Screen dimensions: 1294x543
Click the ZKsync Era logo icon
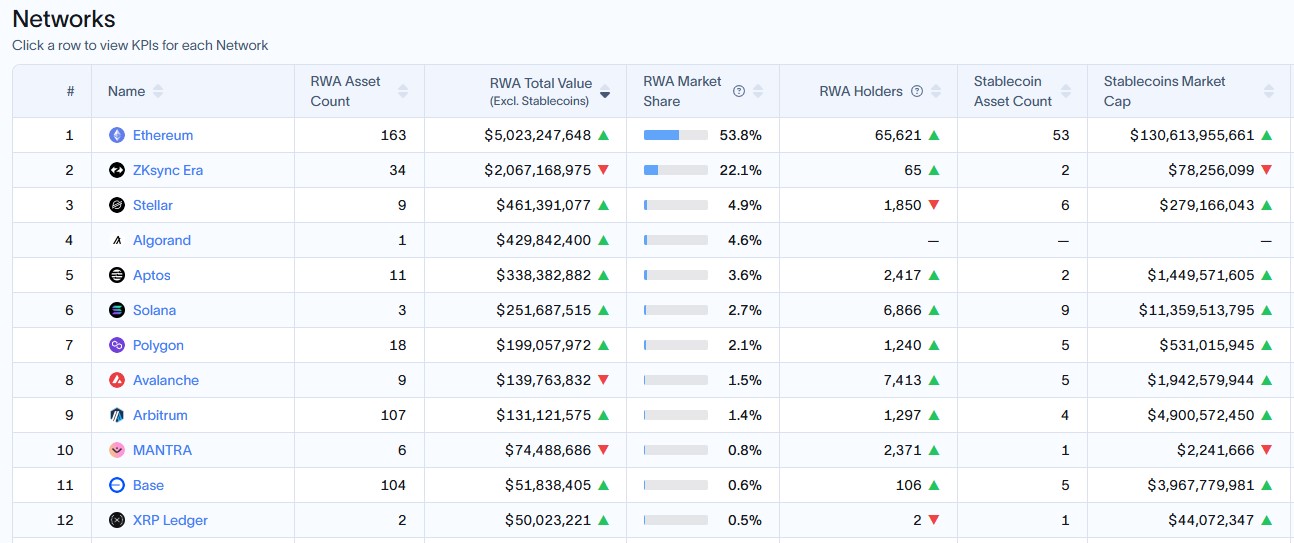click(x=117, y=170)
